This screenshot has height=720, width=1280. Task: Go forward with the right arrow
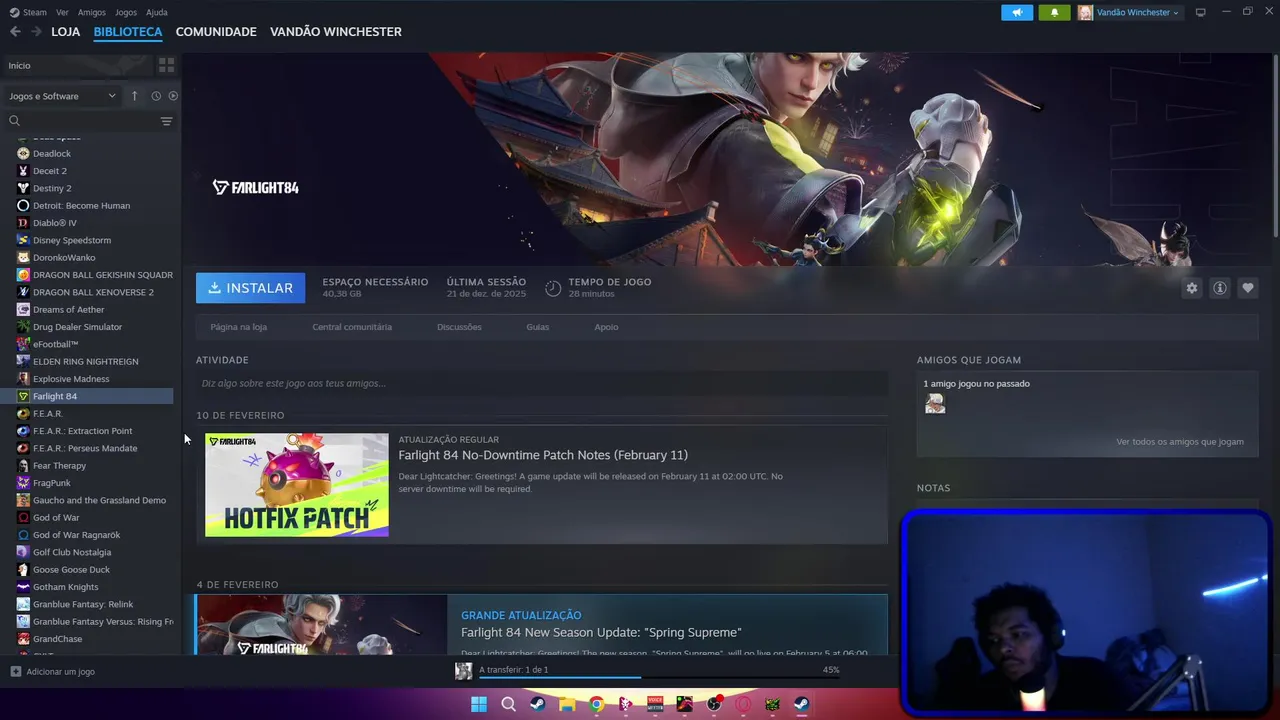pyautogui.click(x=36, y=32)
